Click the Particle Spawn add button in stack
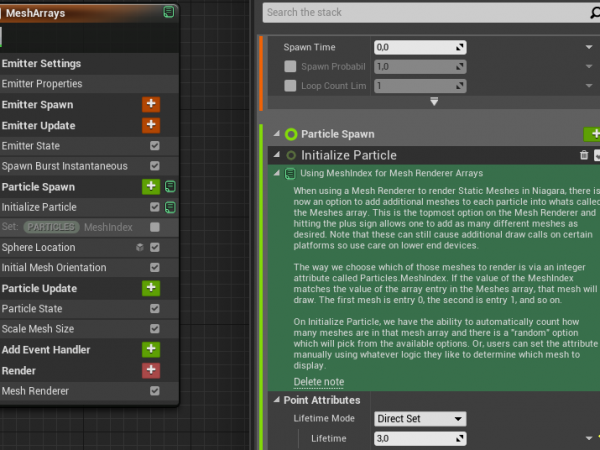Image resolution: width=600 pixels, height=450 pixels. [x=590, y=134]
